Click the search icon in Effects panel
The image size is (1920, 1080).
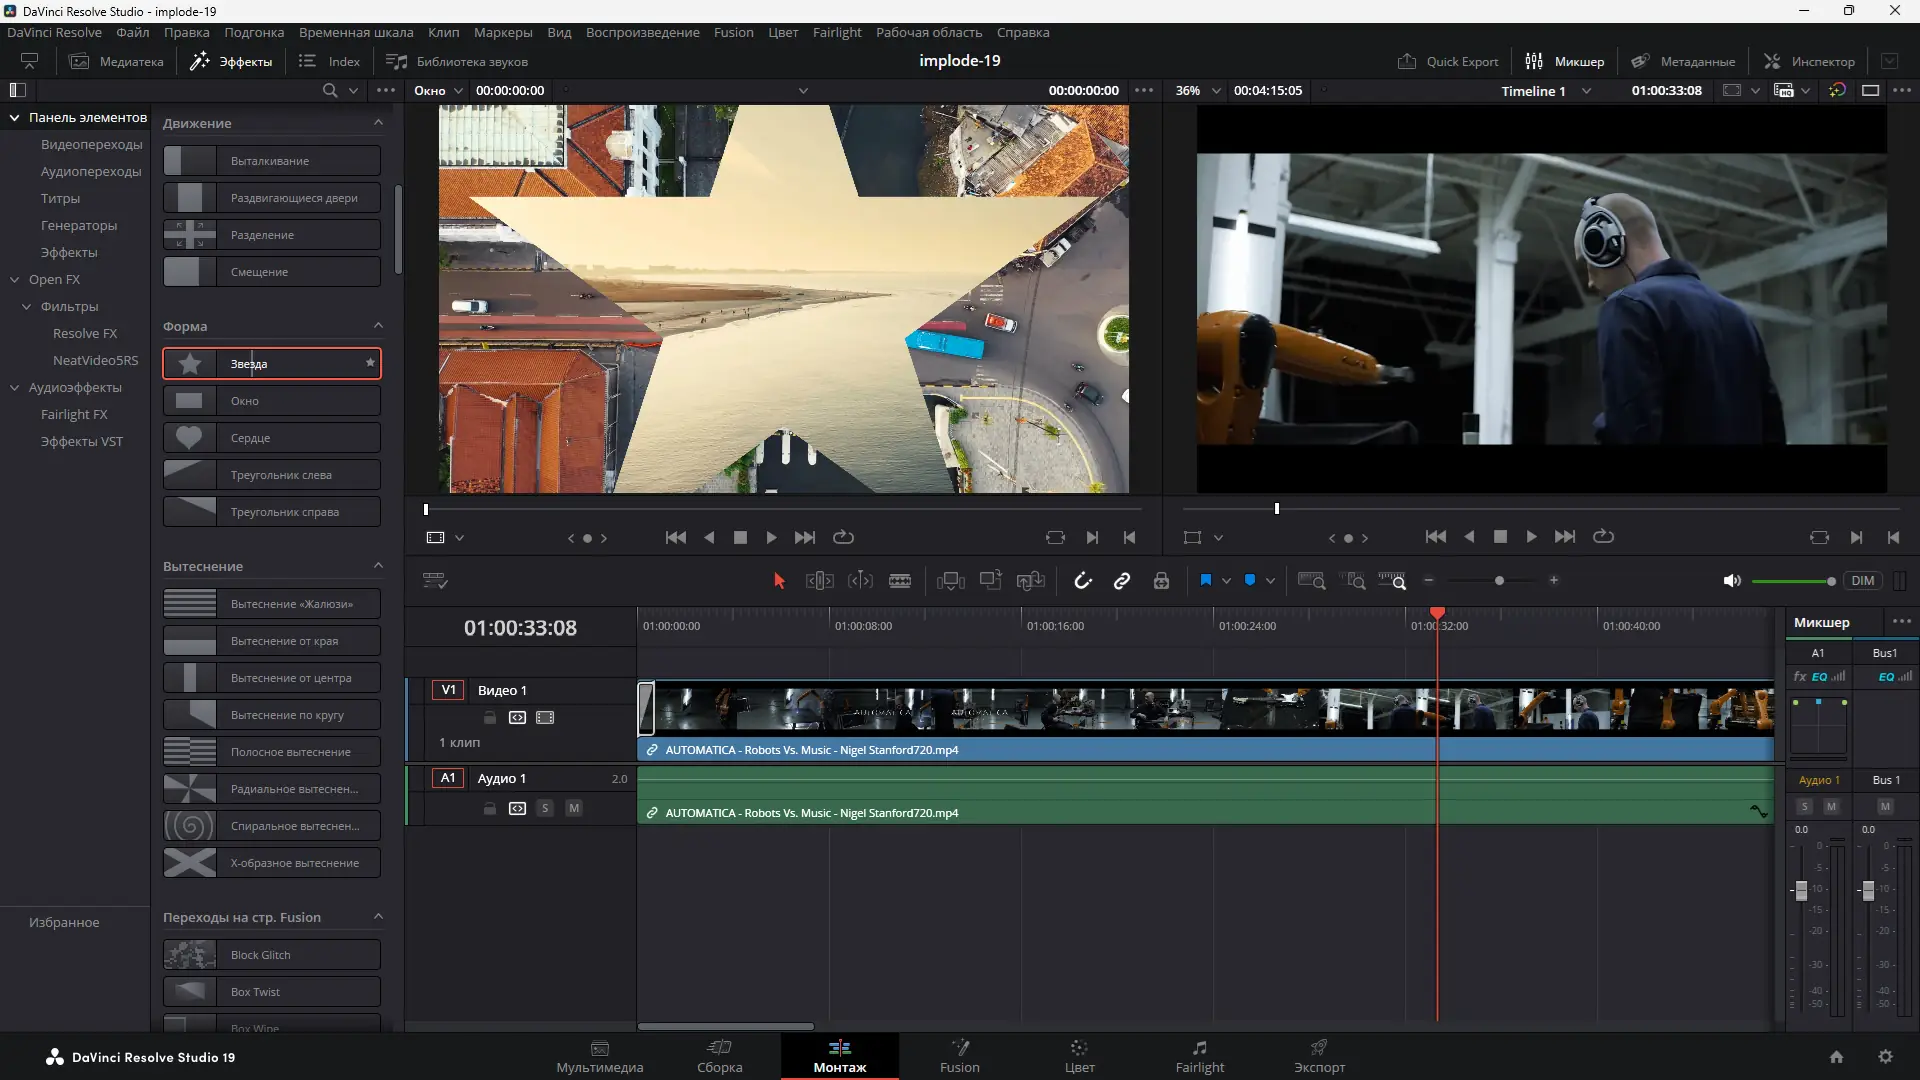(329, 90)
